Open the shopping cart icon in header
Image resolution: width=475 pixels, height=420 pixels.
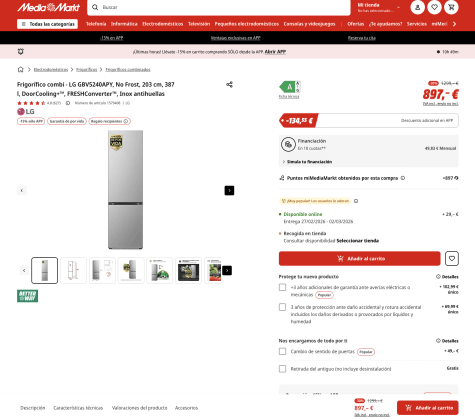(x=451, y=7)
